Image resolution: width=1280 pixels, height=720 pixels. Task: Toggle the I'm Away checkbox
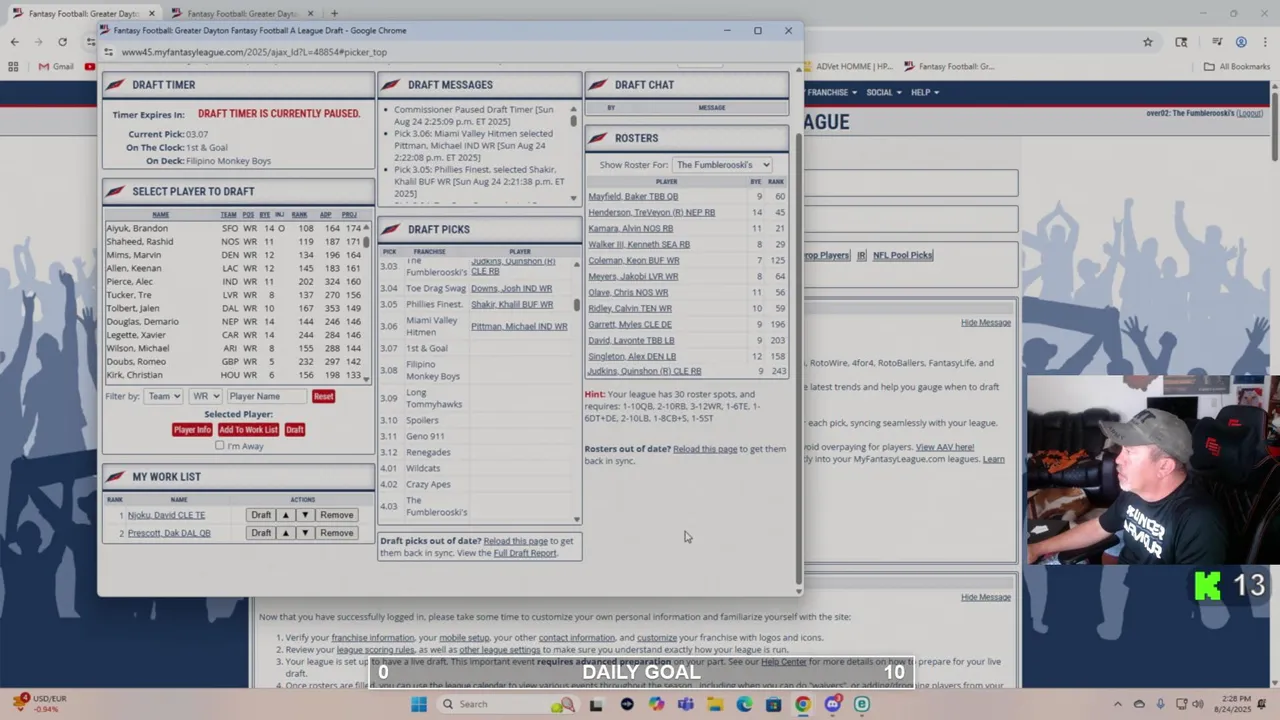click(x=220, y=446)
